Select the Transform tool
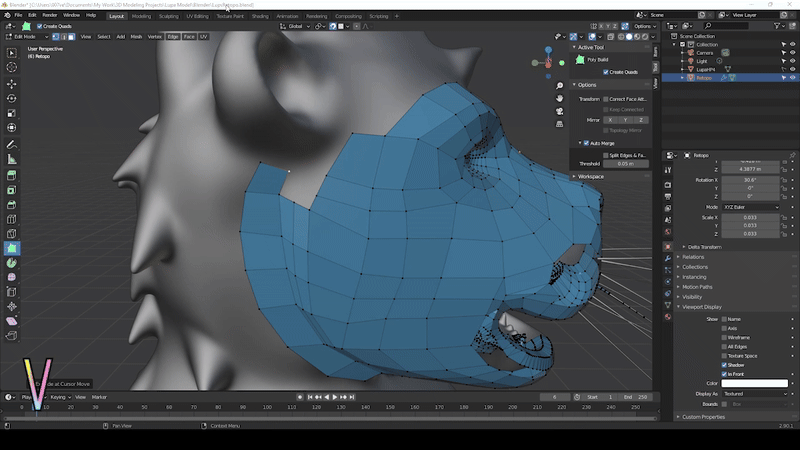Screen dimensions: 800x450 point(12,128)
